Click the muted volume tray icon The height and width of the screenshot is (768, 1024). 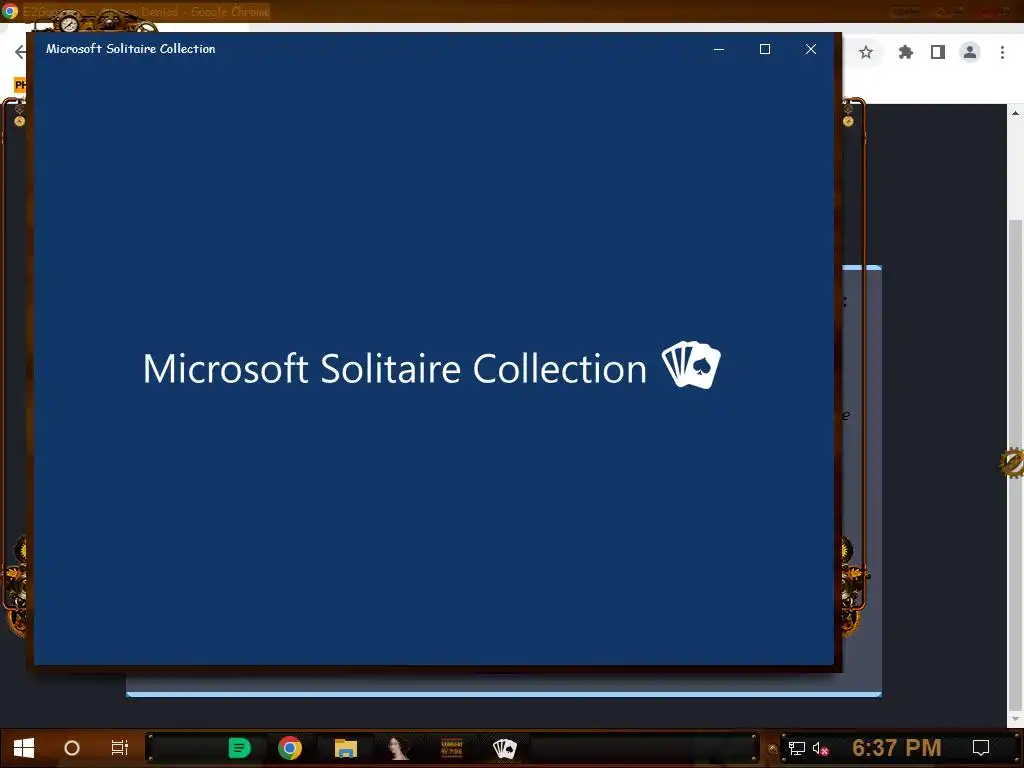click(x=821, y=748)
